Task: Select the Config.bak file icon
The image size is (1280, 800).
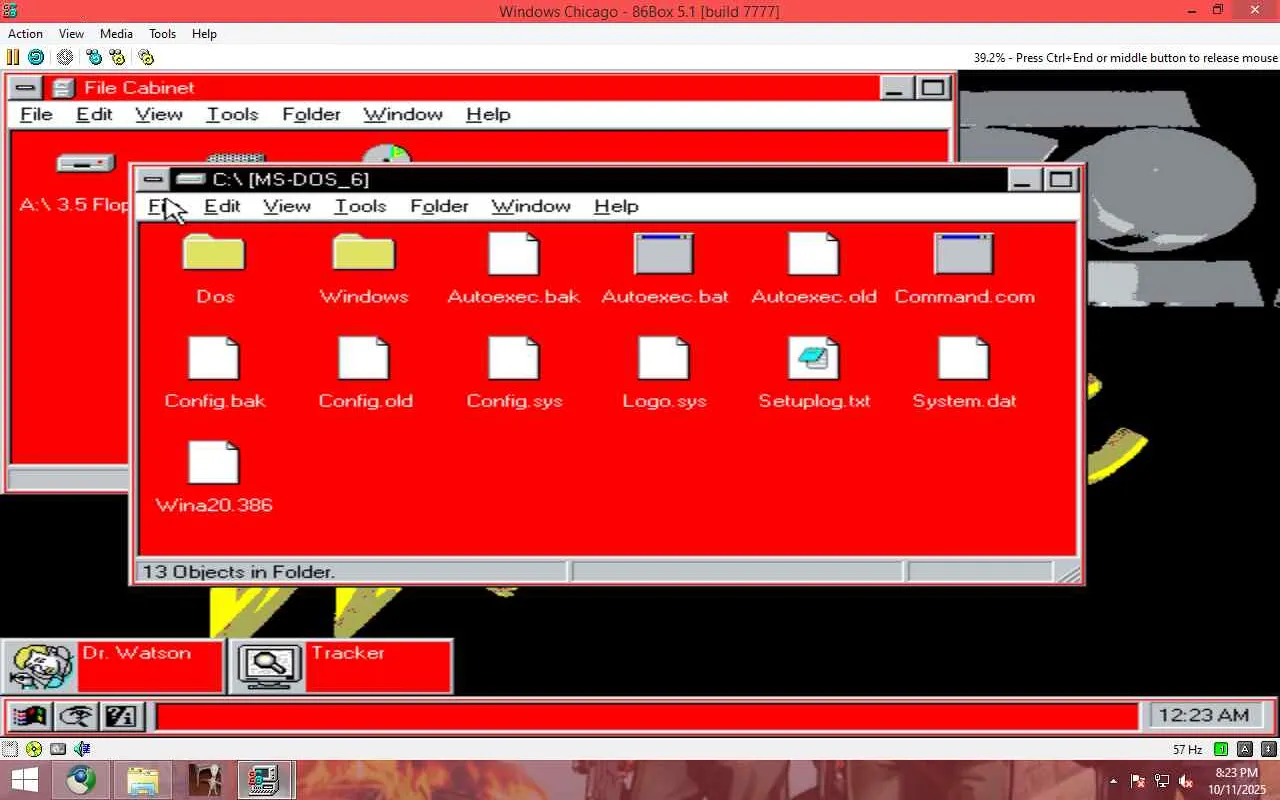Action: 214,358
